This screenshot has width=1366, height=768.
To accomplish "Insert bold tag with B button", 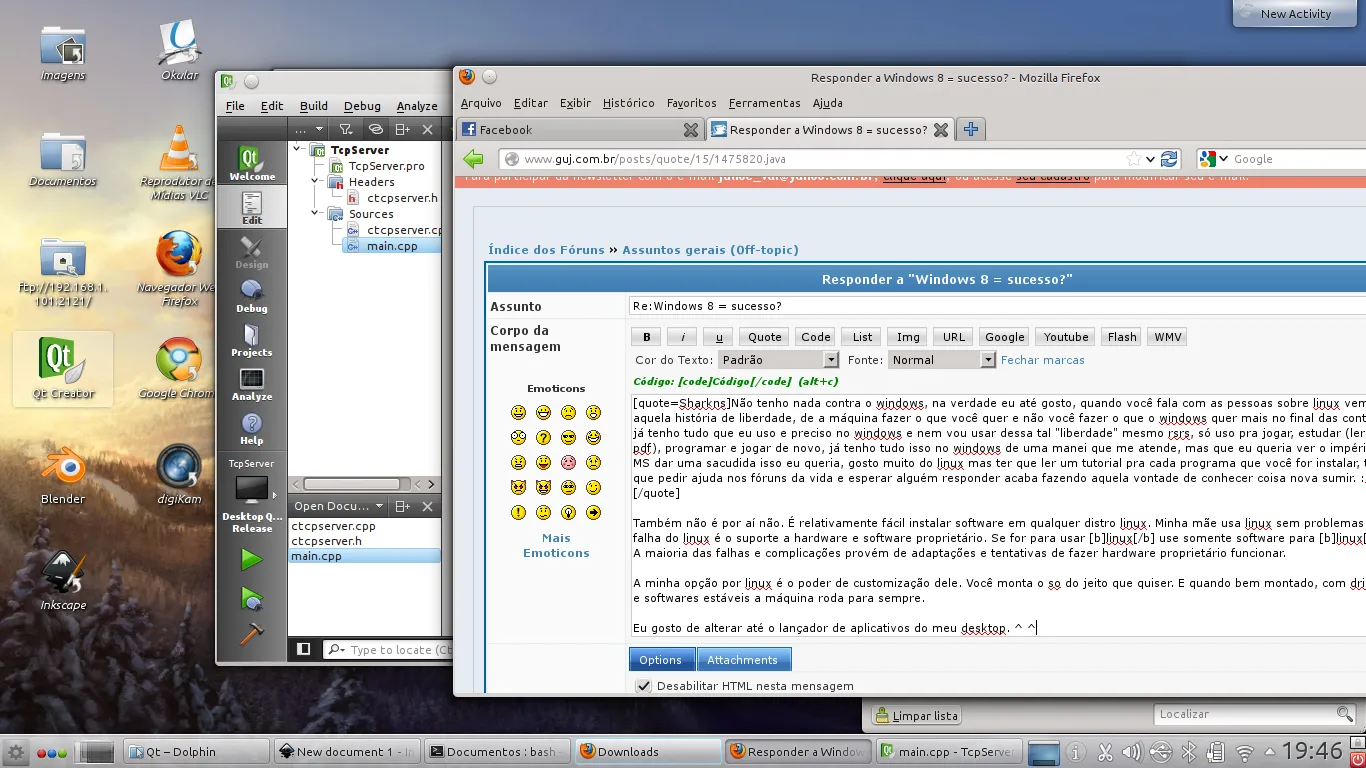I will coord(646,337).
